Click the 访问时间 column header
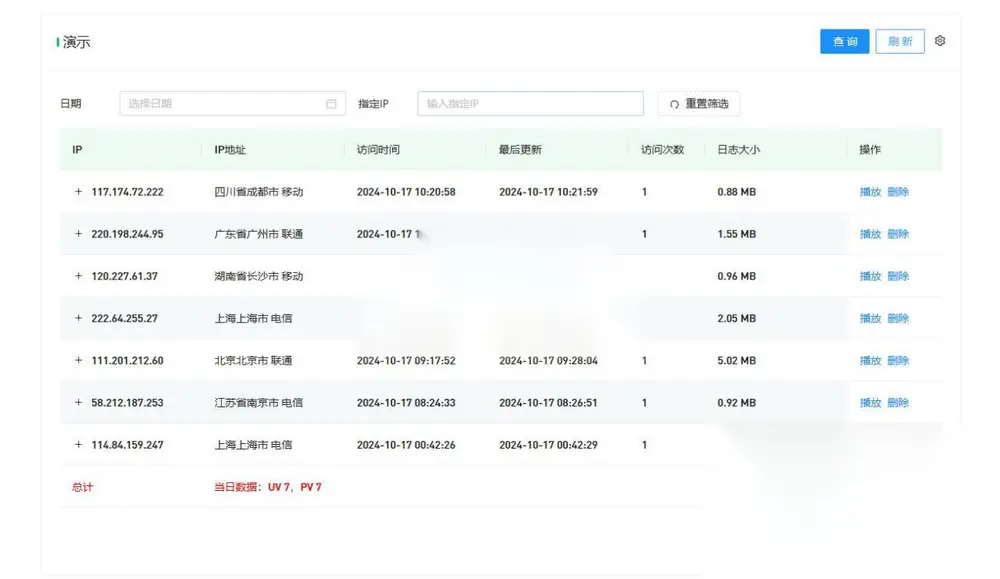The image size is (1000, 579). pyautogui.click(x=378, y=150)
